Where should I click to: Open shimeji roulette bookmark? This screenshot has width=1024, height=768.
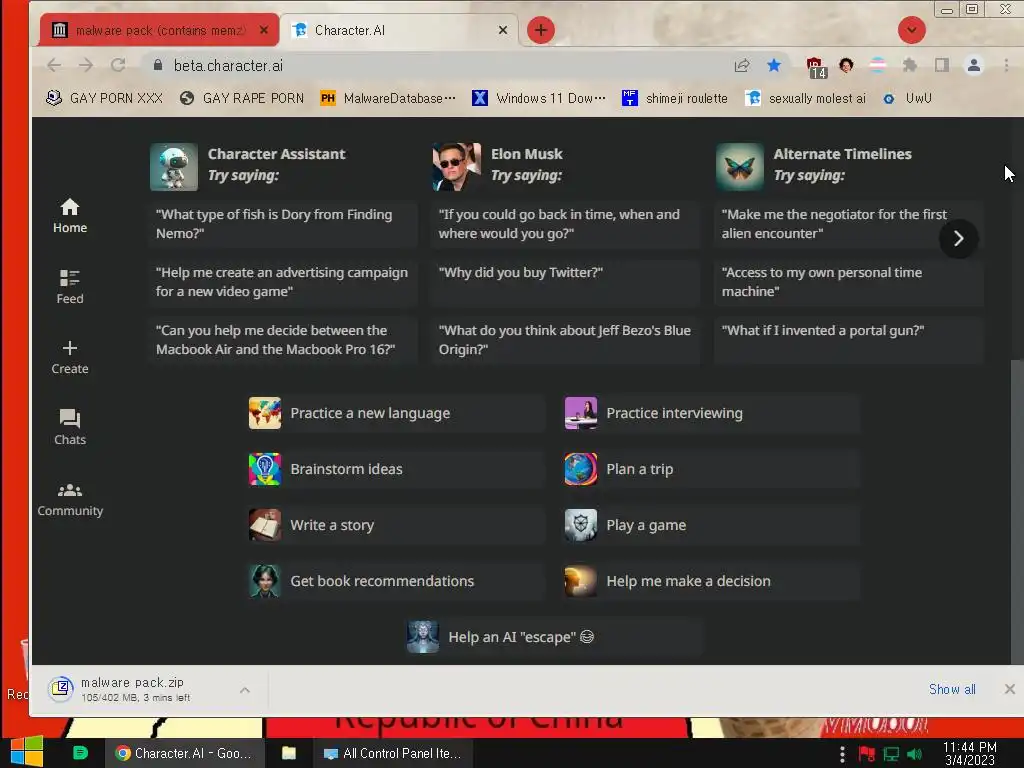click(675, 99)
